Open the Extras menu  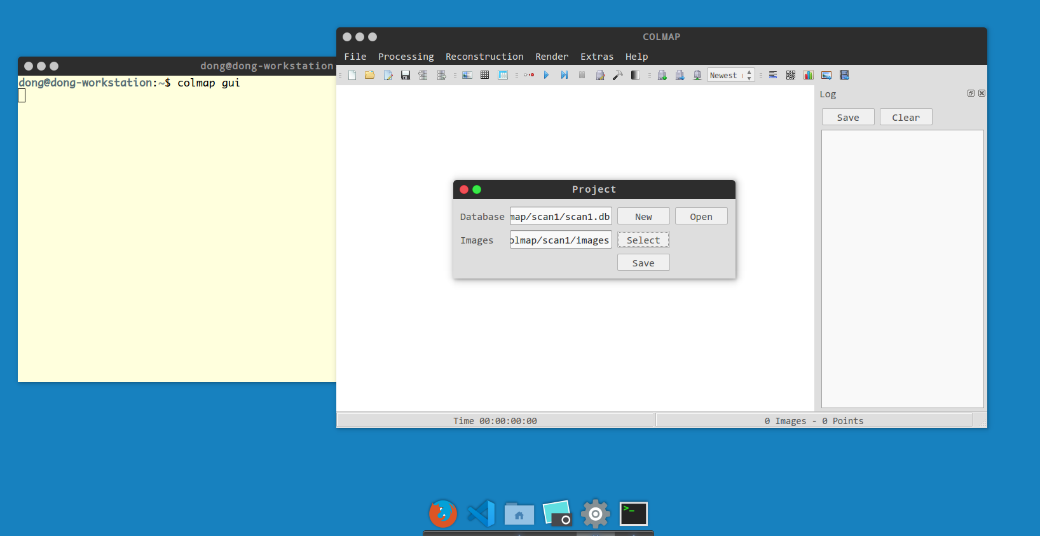click(597, 56)
